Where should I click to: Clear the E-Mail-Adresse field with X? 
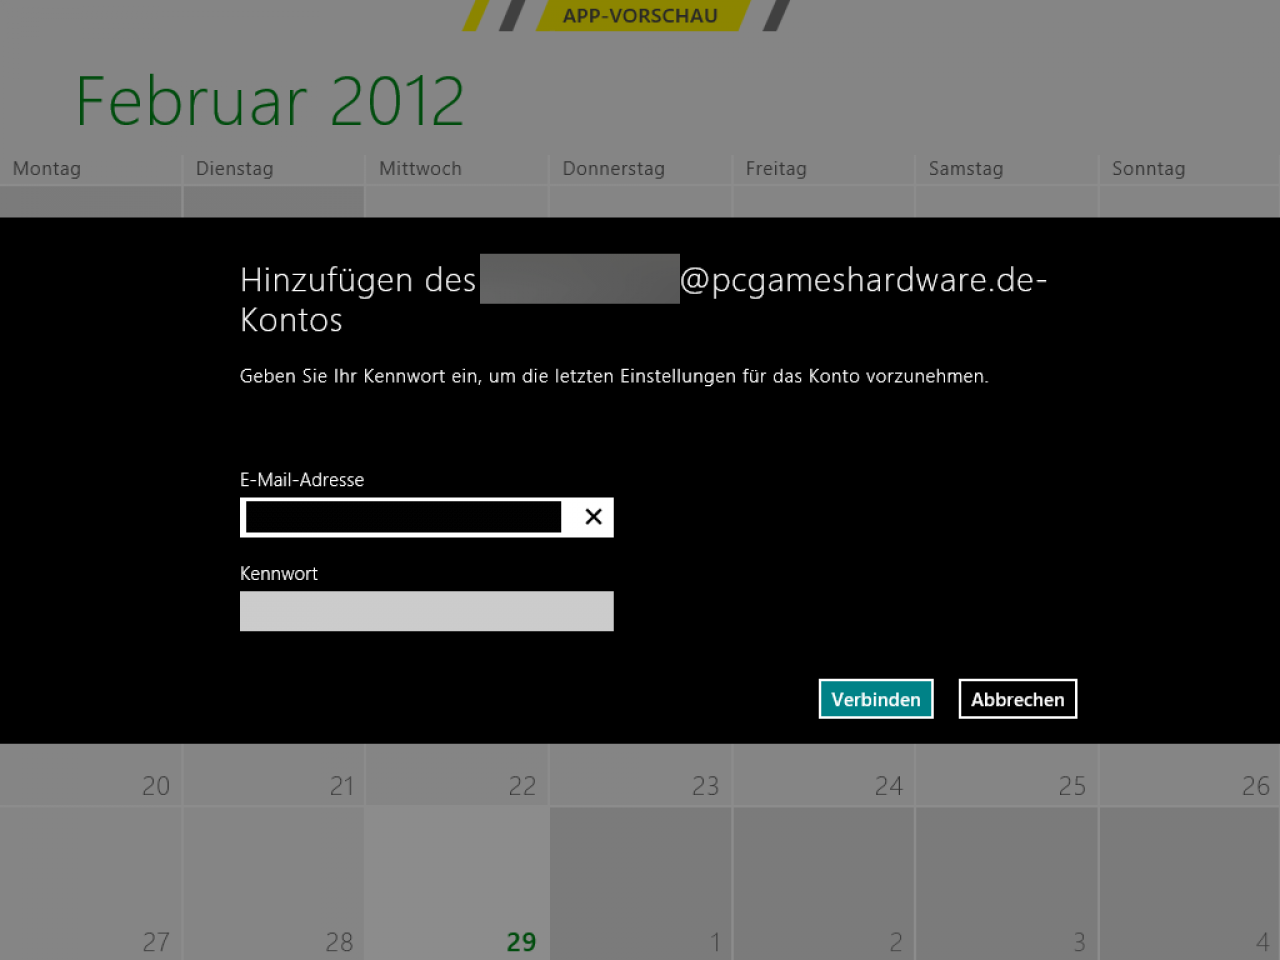pyautogui.click(x=593, y=517)
